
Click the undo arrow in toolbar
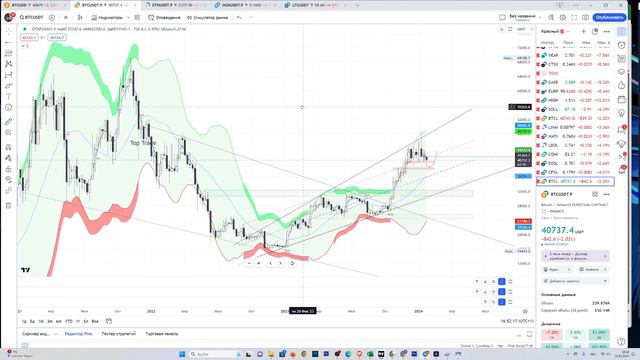pos(239,18)
